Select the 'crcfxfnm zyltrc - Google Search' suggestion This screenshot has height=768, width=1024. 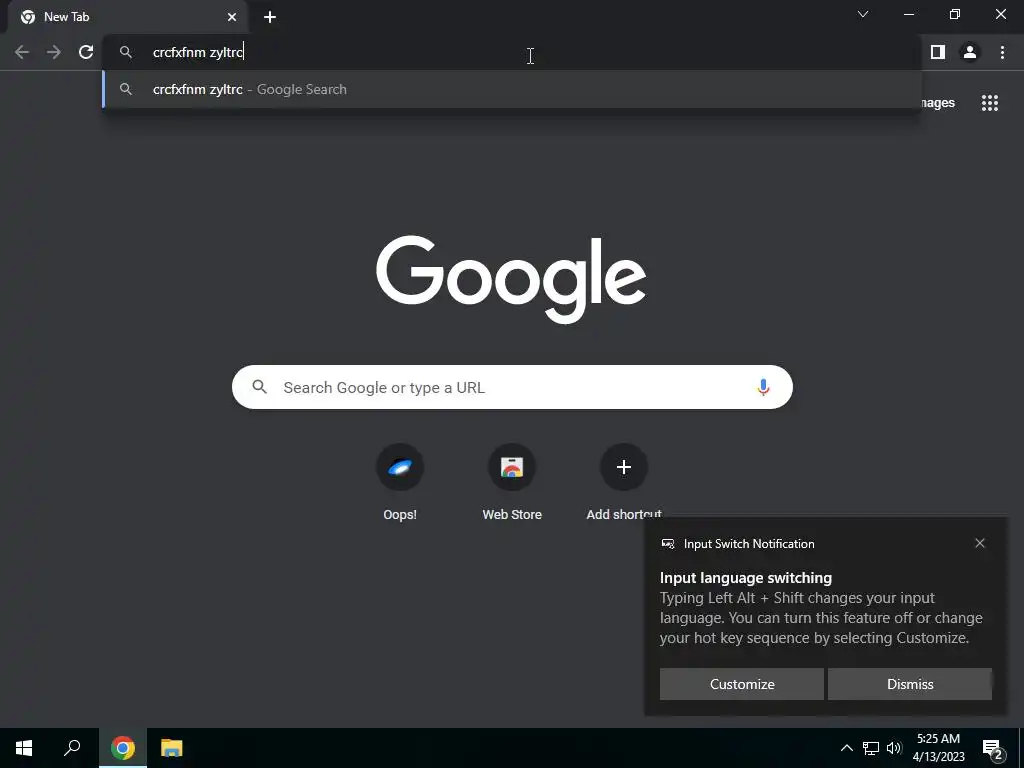pos(512,89)
